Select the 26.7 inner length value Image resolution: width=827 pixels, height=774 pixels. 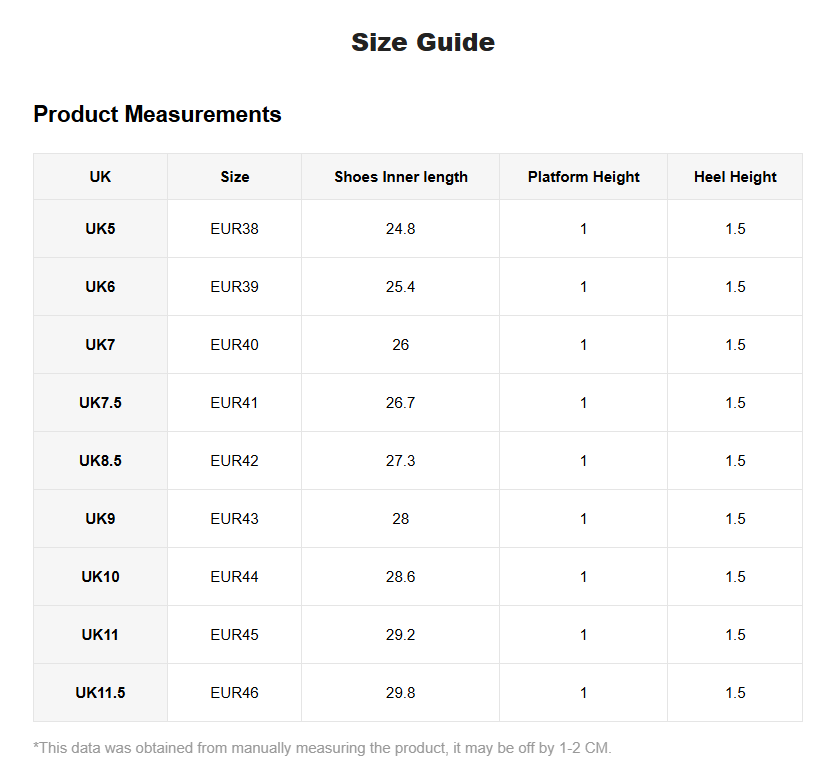[x=401, y=403]
